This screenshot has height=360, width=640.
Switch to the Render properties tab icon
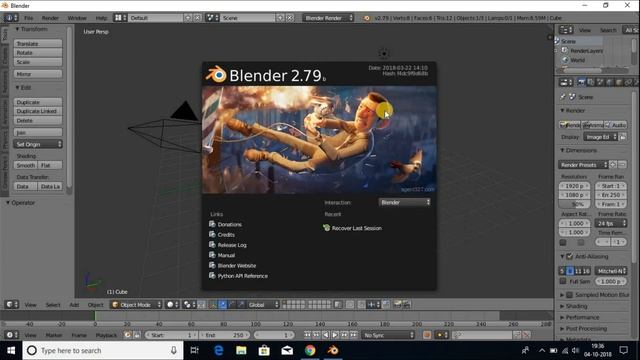(581, 82)
